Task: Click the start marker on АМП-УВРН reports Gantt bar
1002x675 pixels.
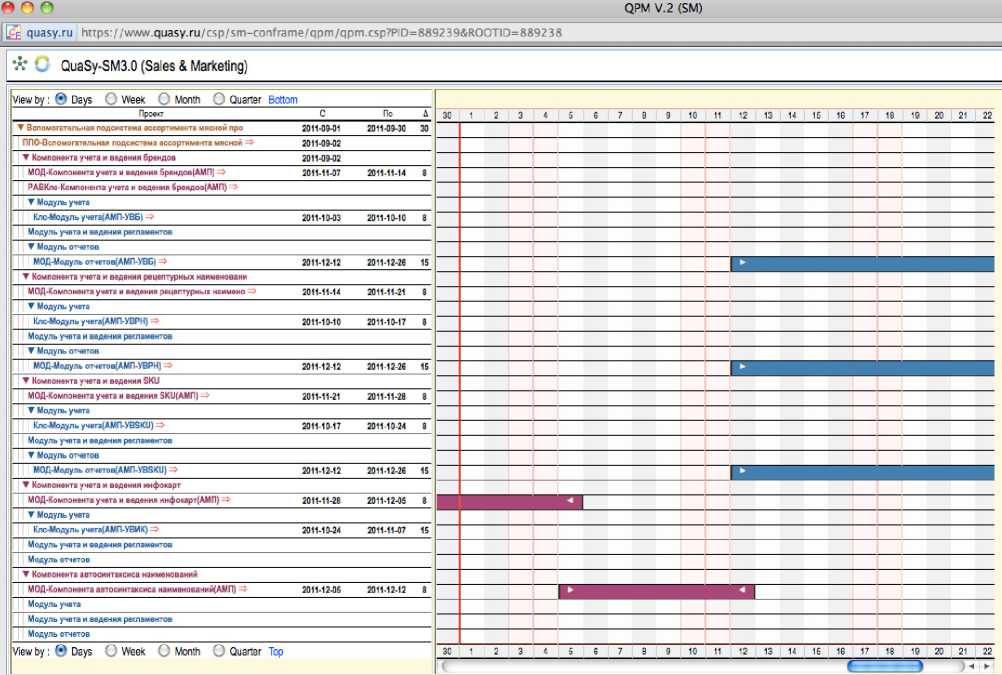Action: (743, 366)
